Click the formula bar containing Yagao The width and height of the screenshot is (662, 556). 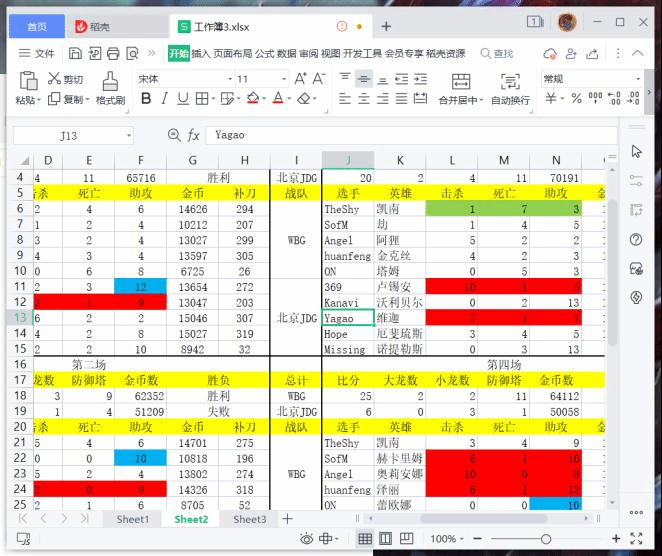[x=411, y=136]
